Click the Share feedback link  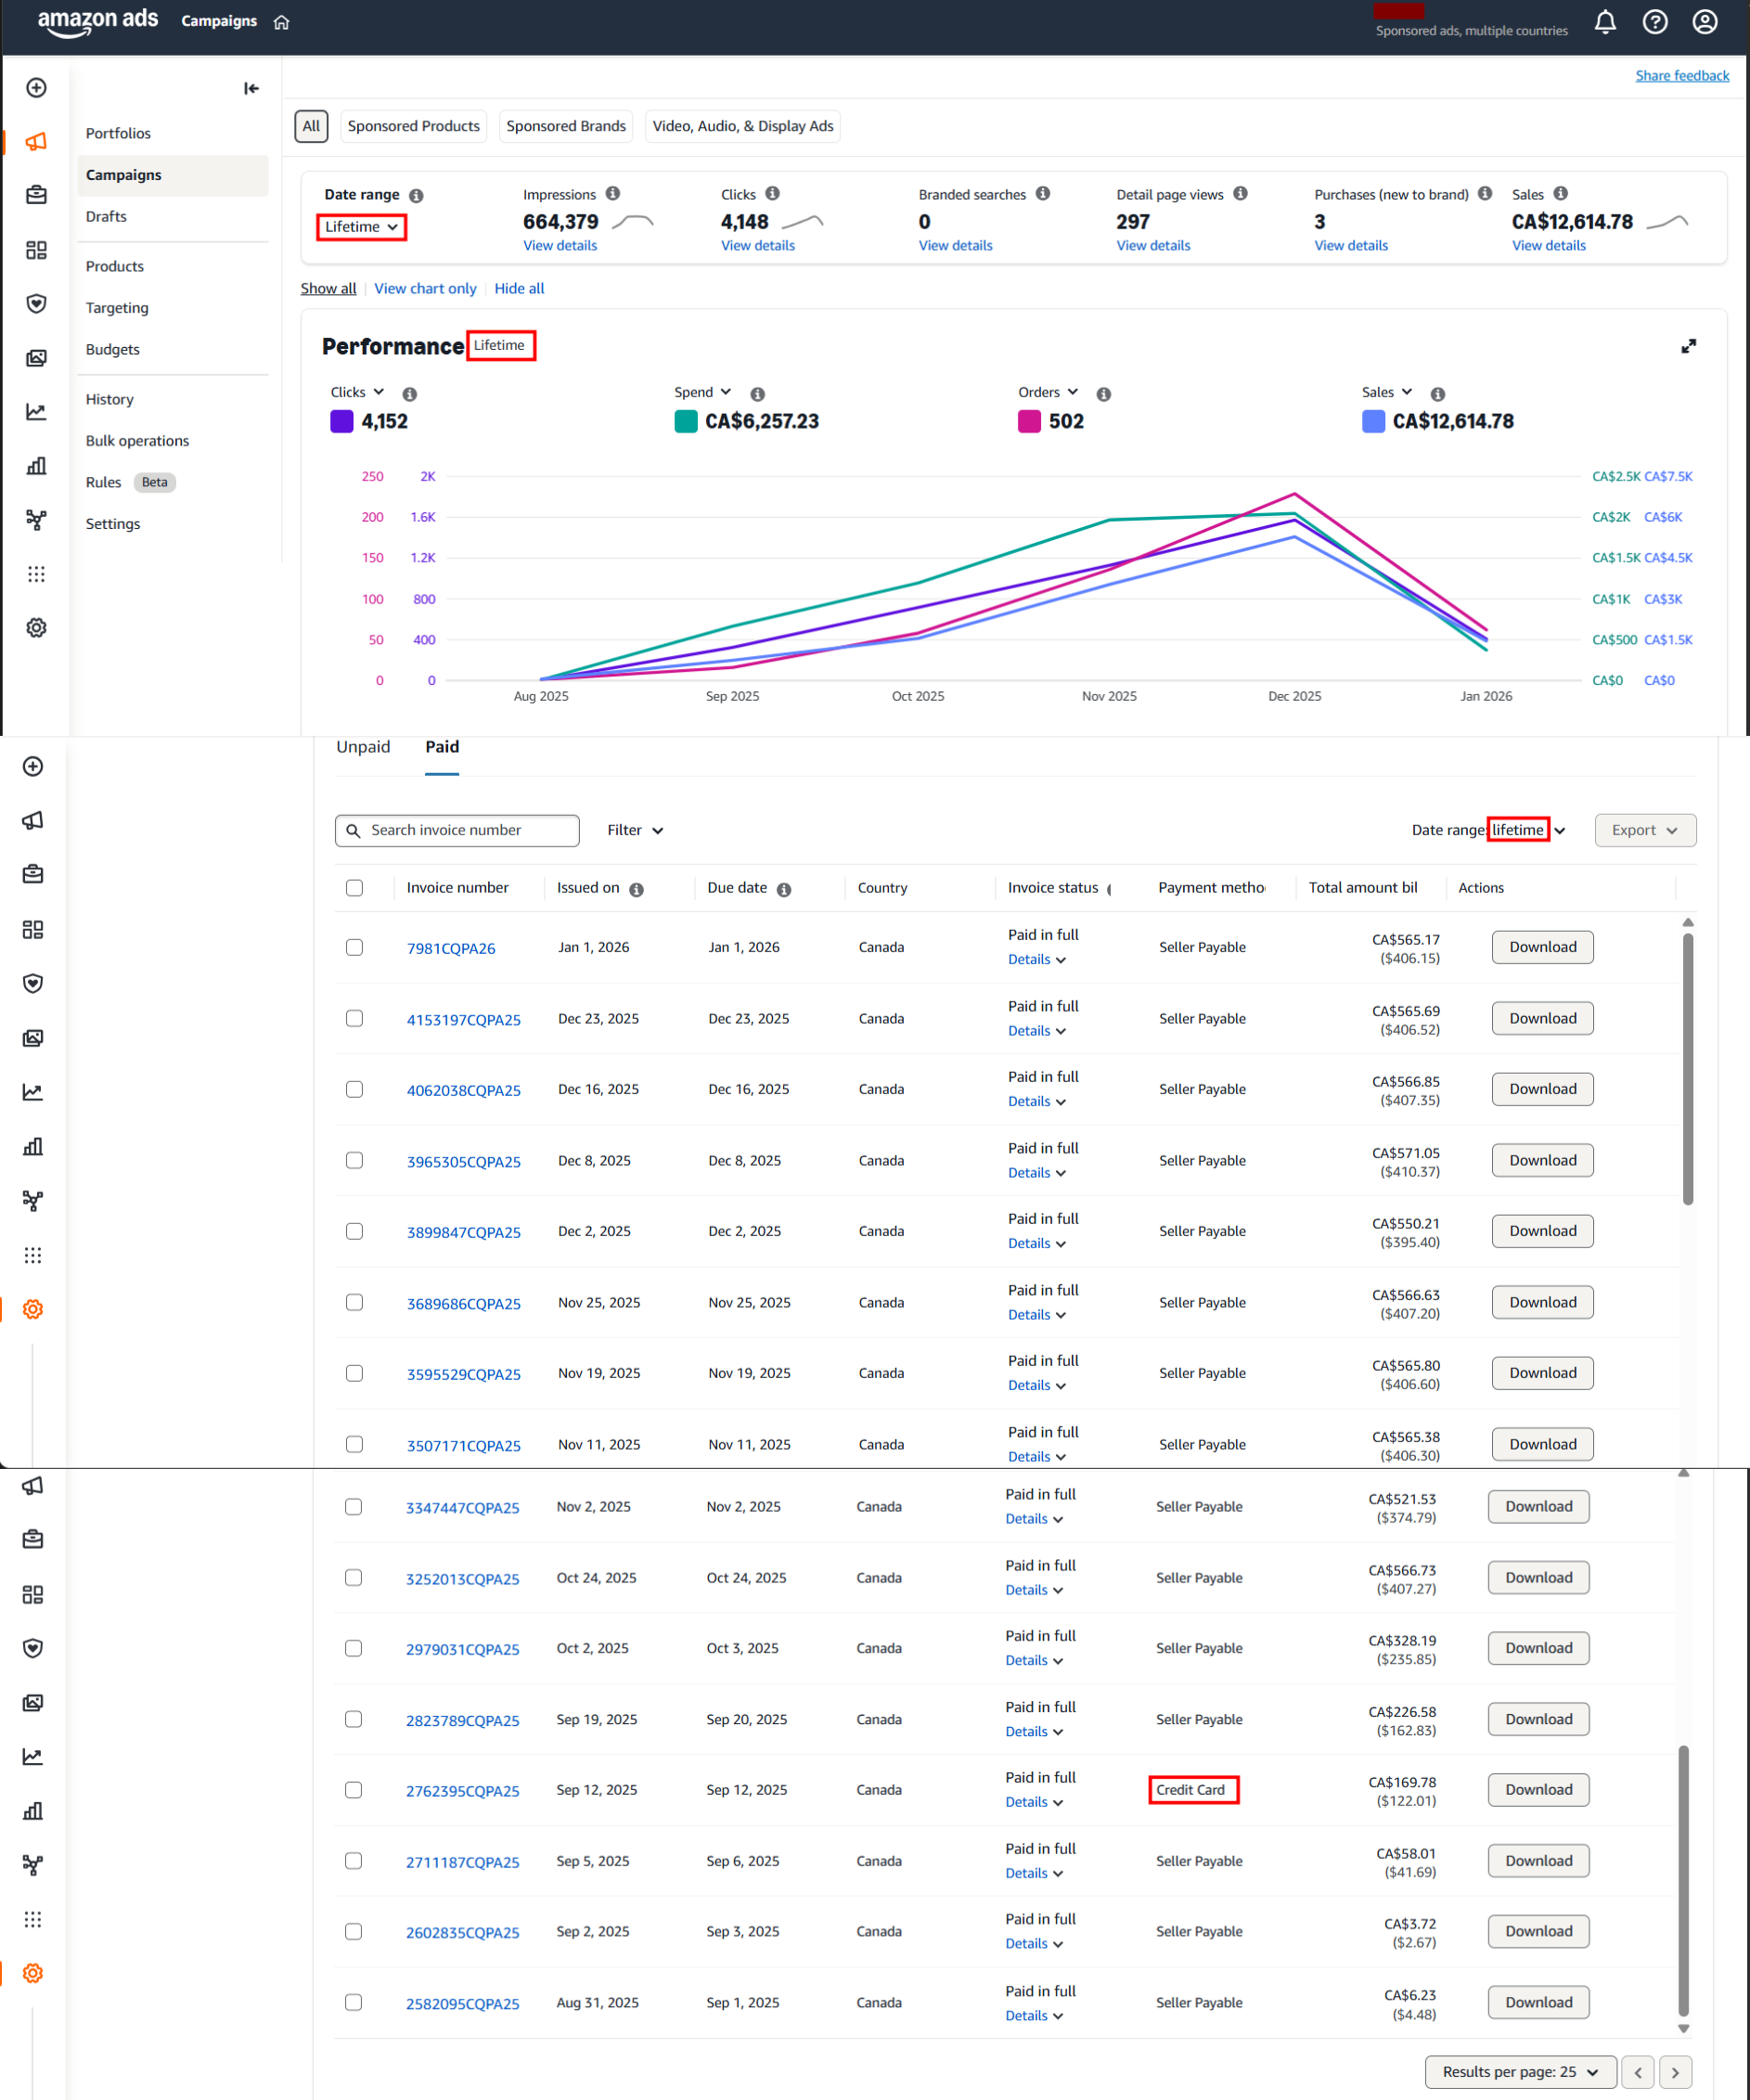1682,75
